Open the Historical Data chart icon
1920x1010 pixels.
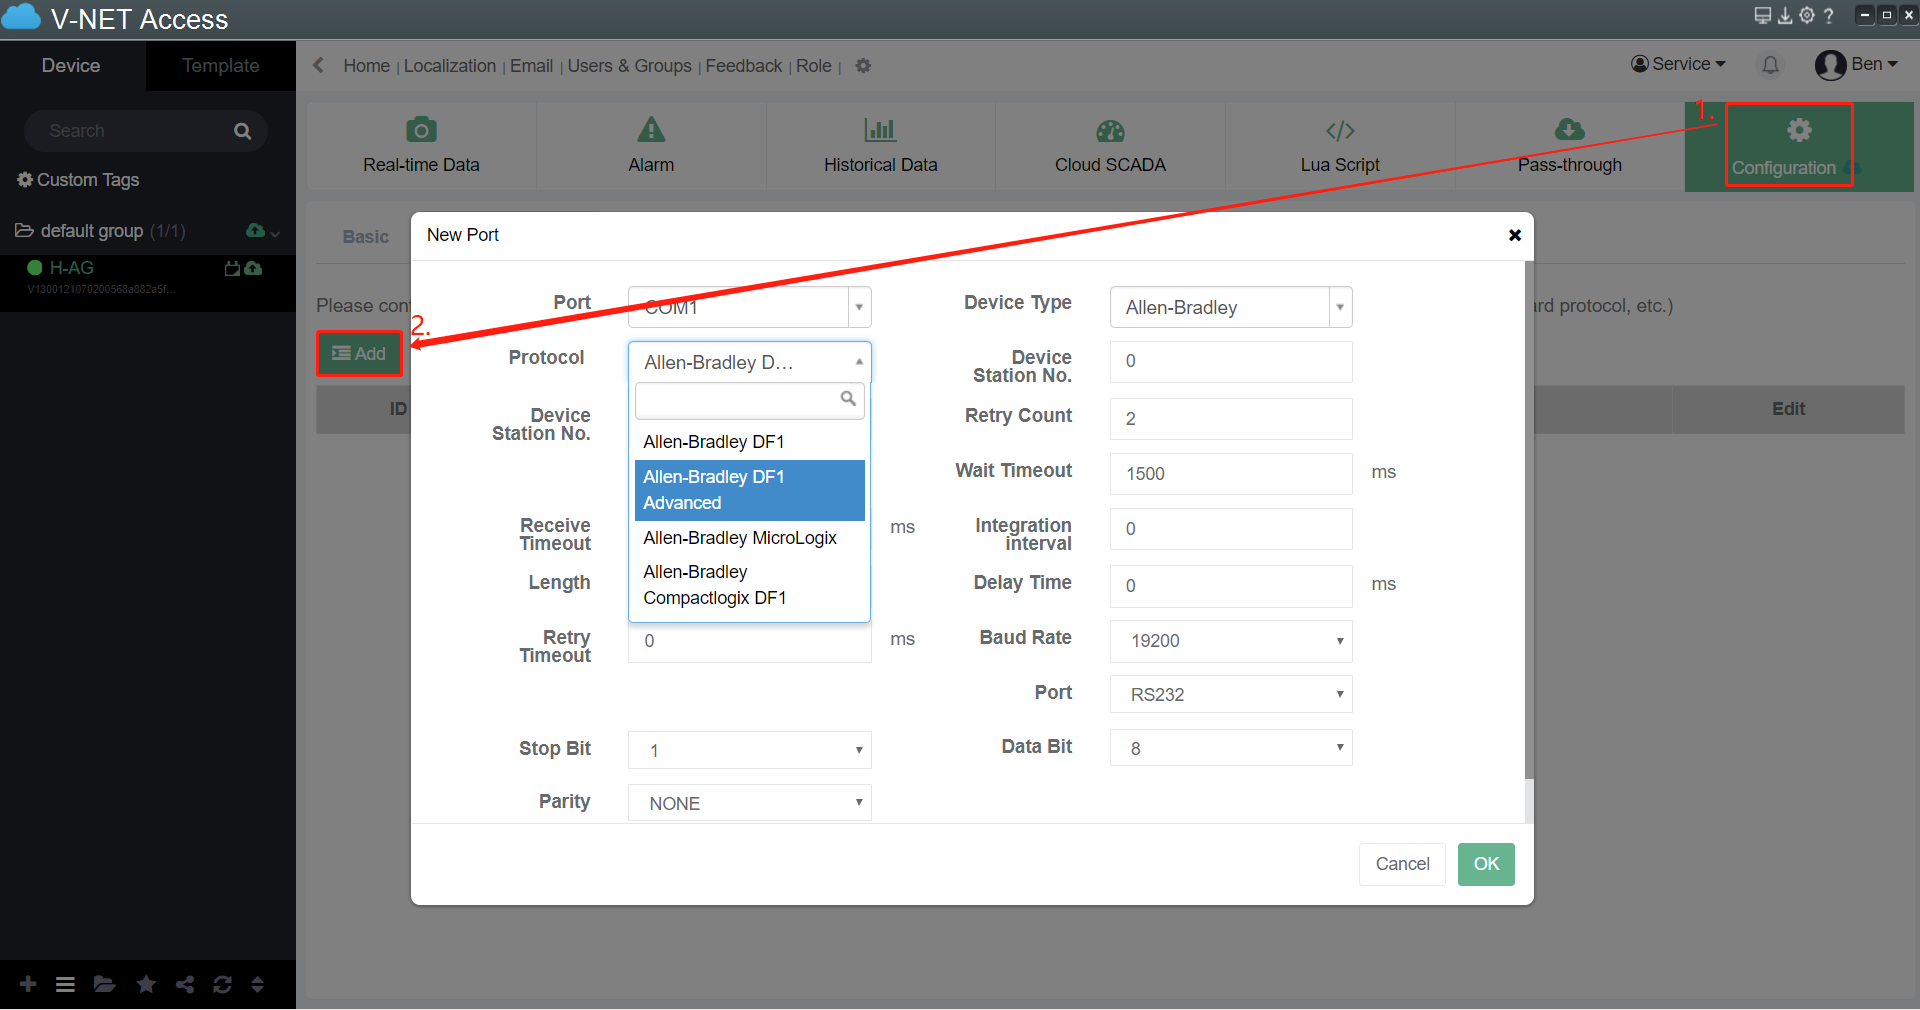[880, 130]
